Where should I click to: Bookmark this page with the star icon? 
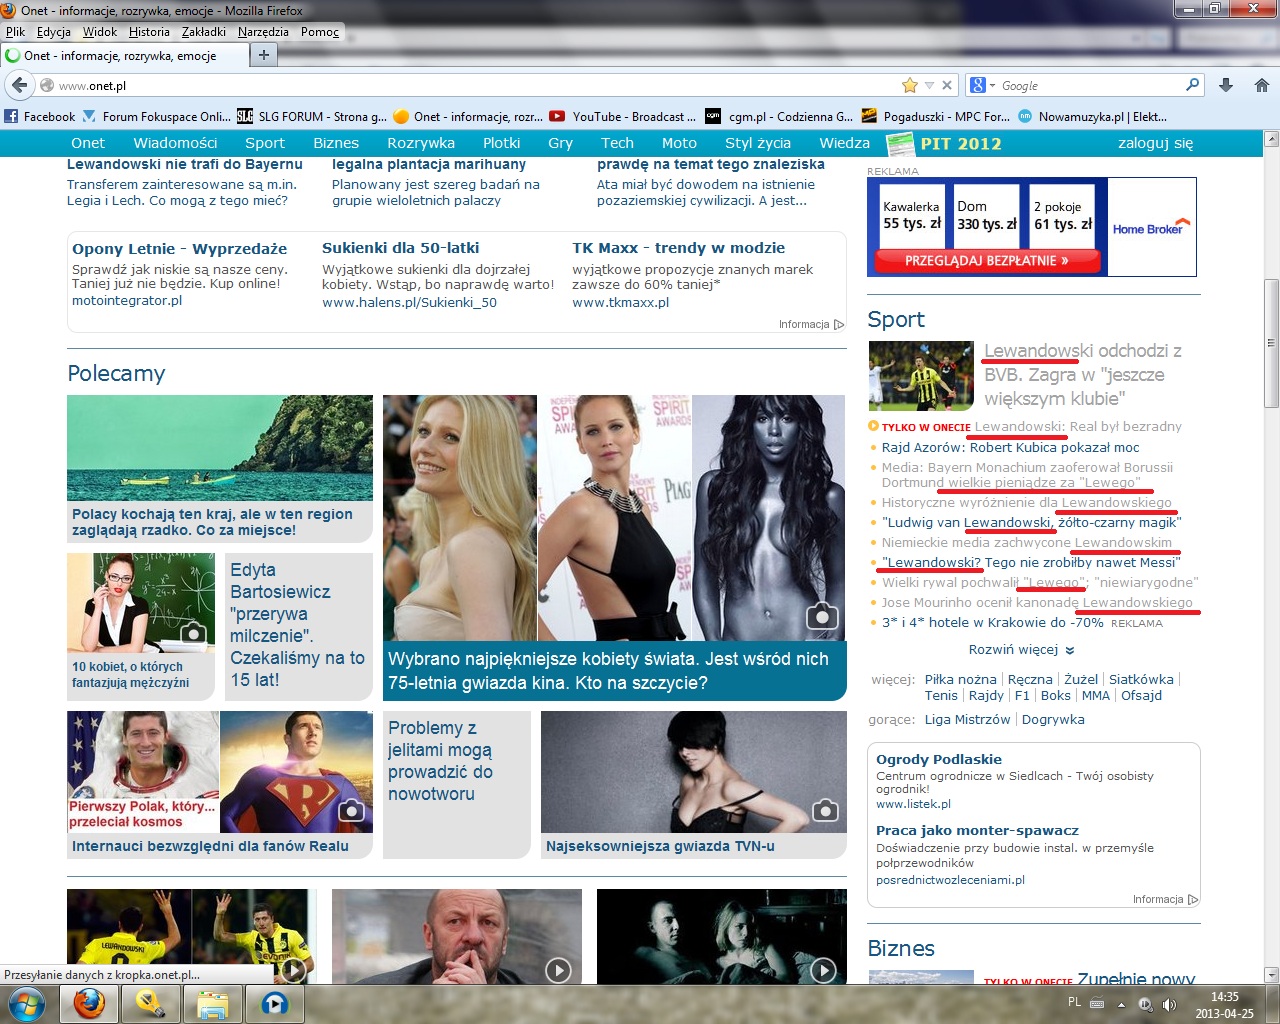pos(909,85)
